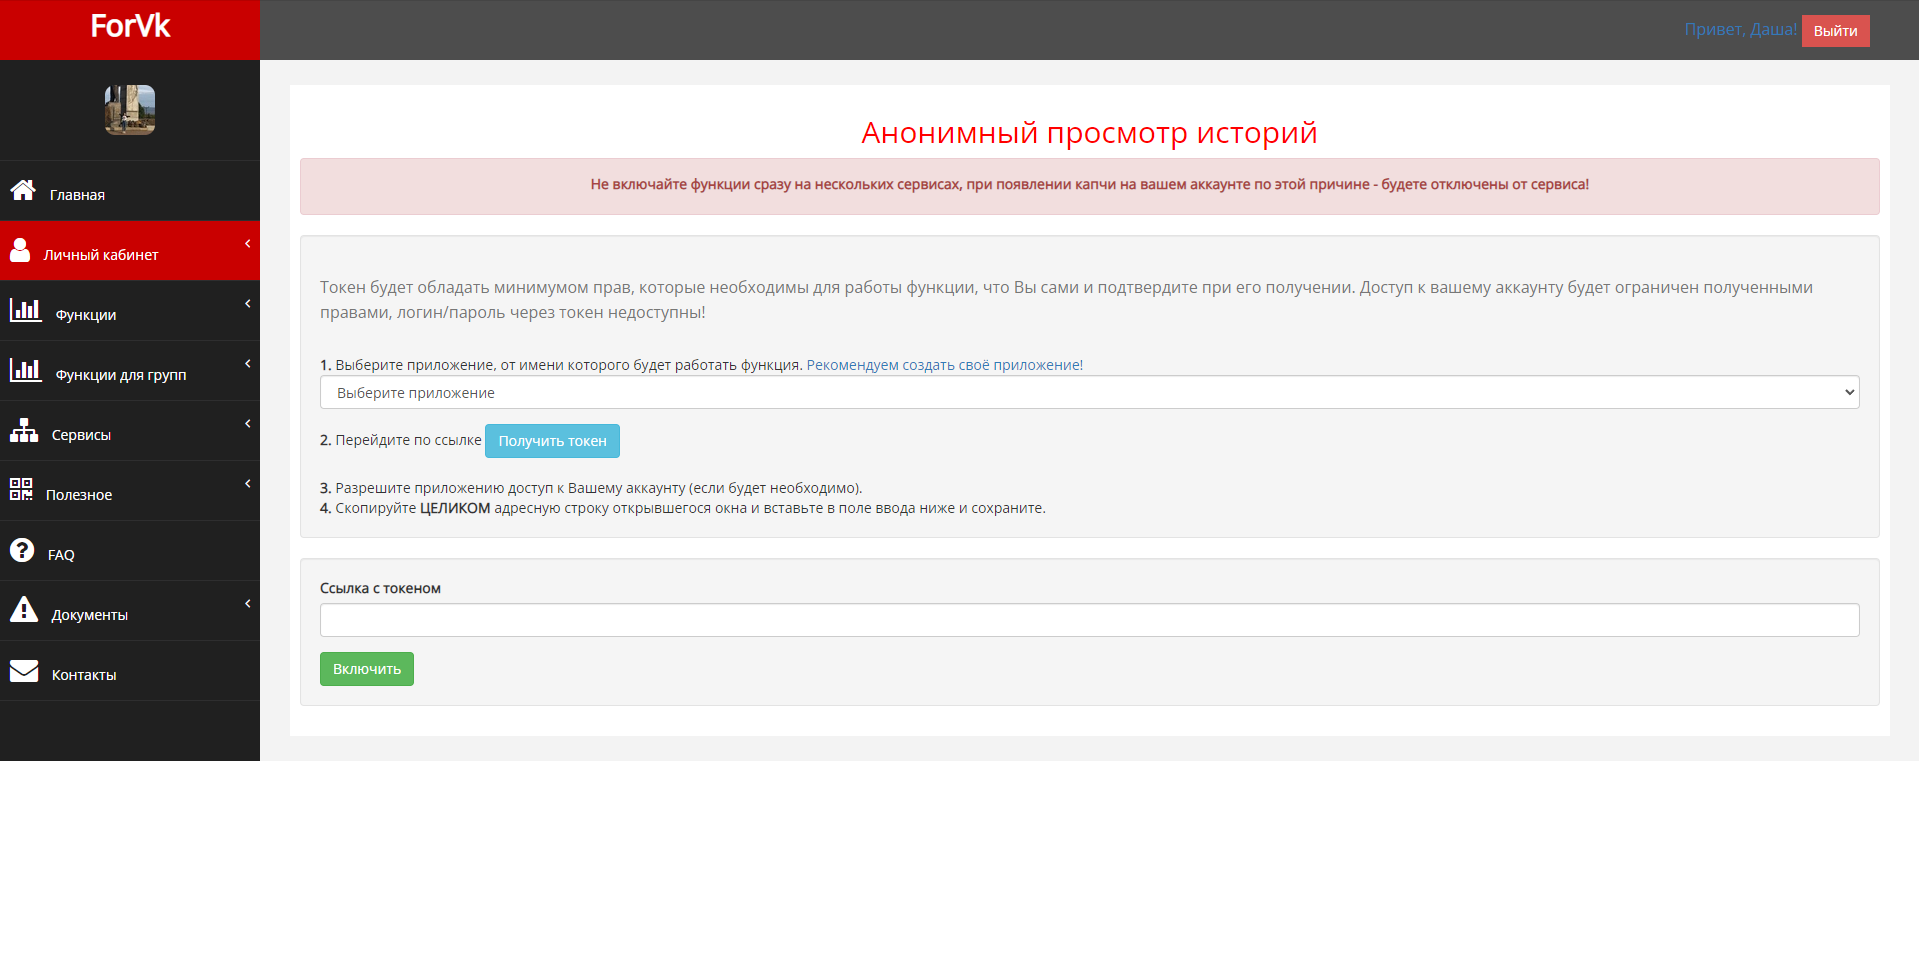The width and height of the screenshot is (1919, 963).
Task: Open the Полезное sidebar section
Action: coord(130,491)
